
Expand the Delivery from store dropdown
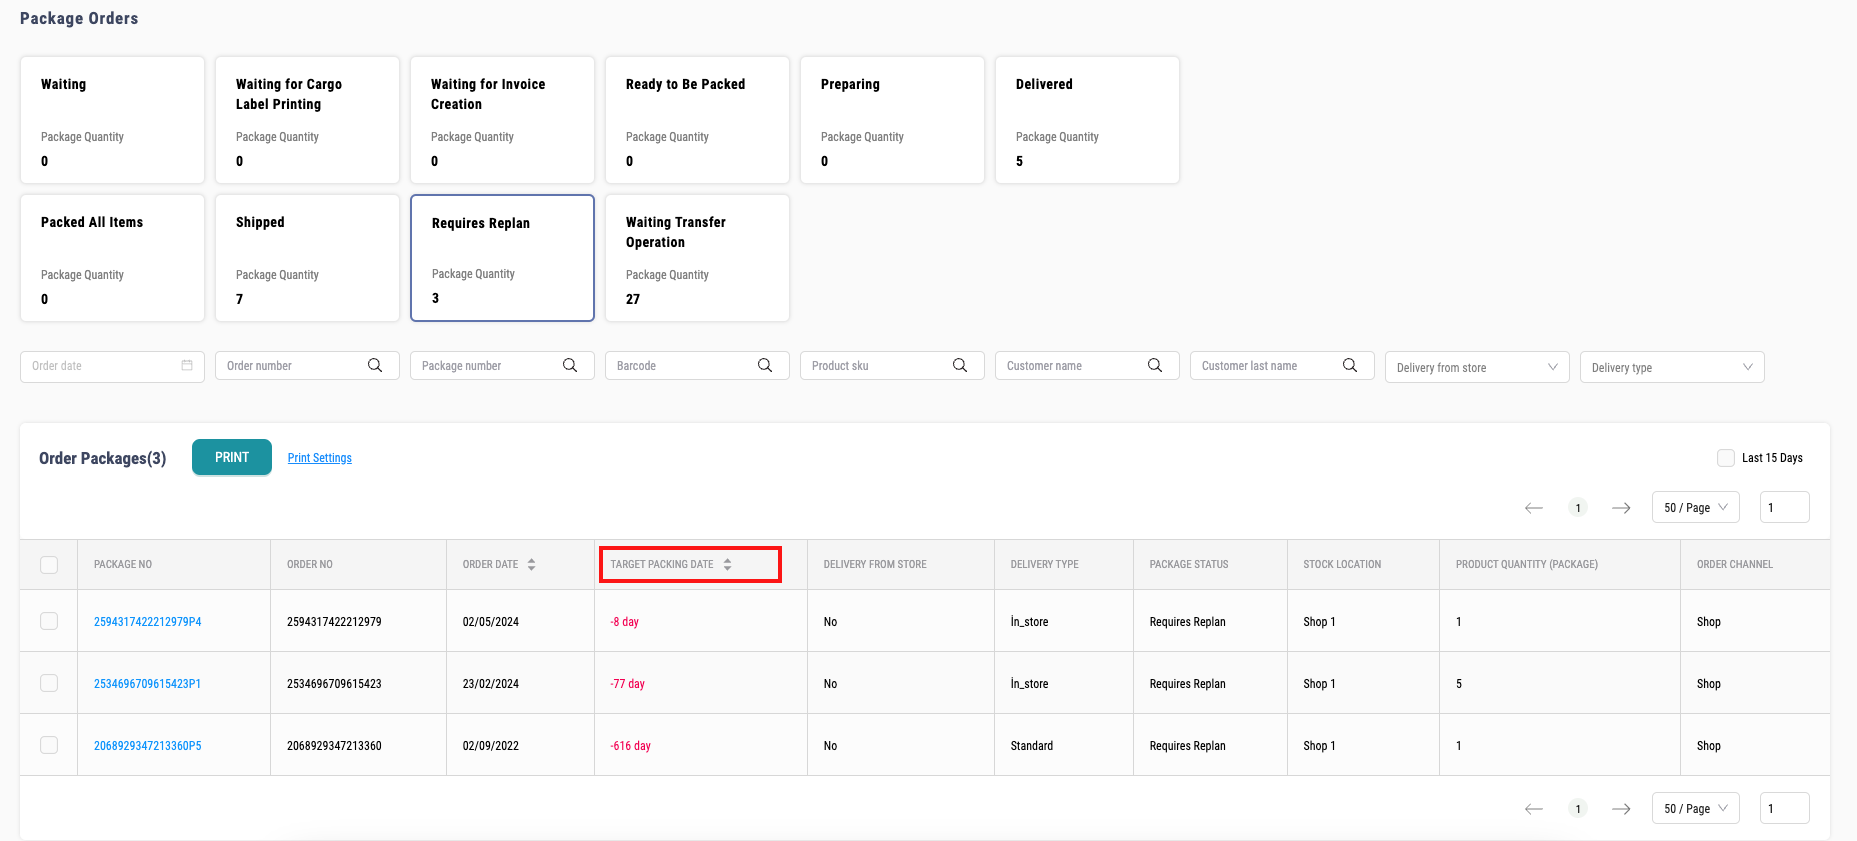coord(1476,367)
